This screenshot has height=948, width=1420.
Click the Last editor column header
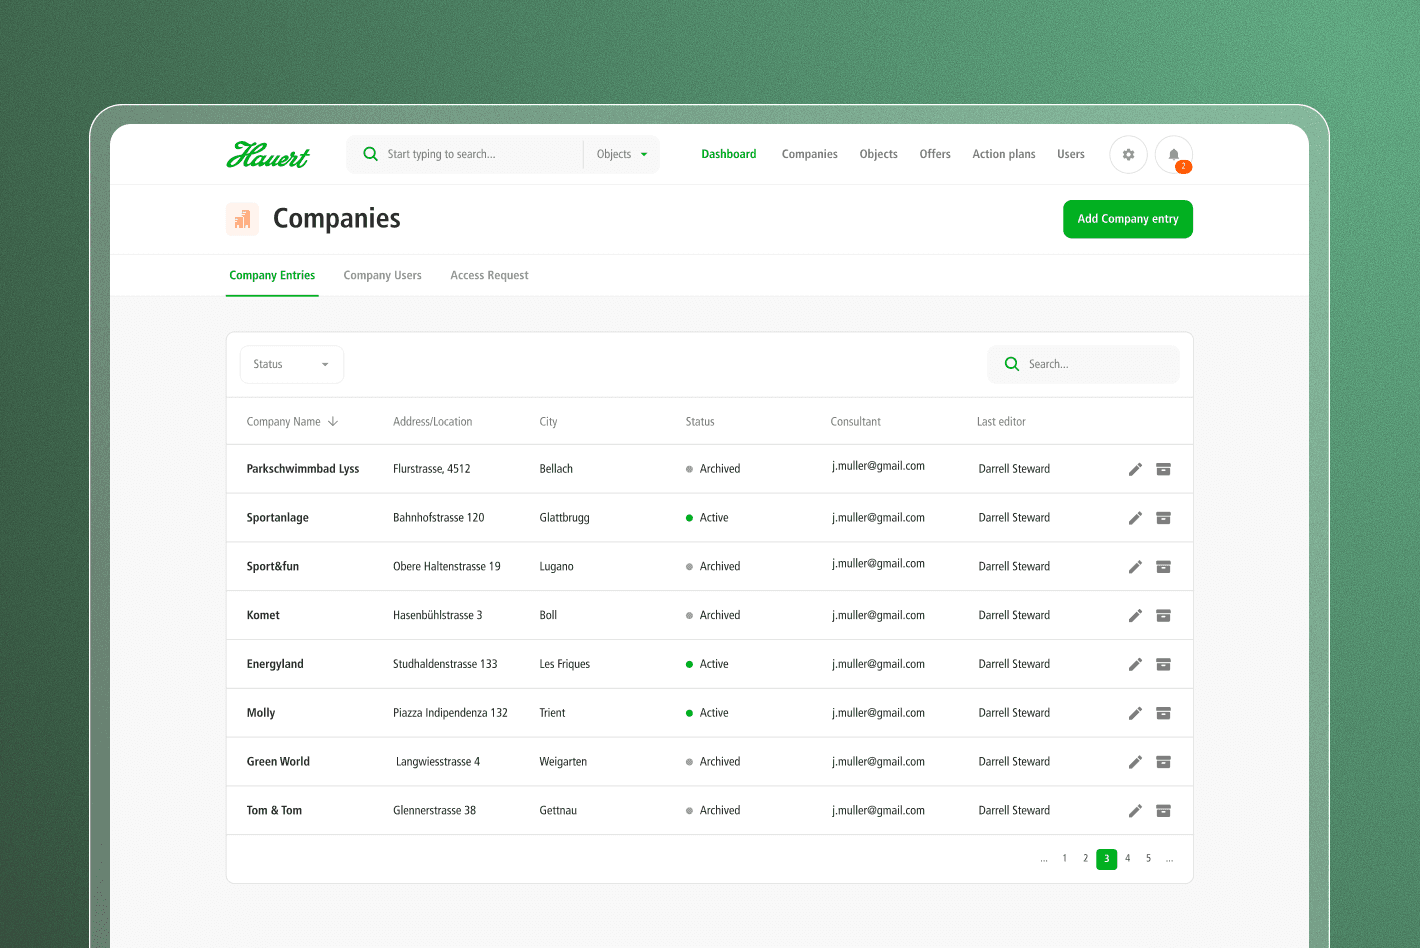click(x=1001, y=422)
